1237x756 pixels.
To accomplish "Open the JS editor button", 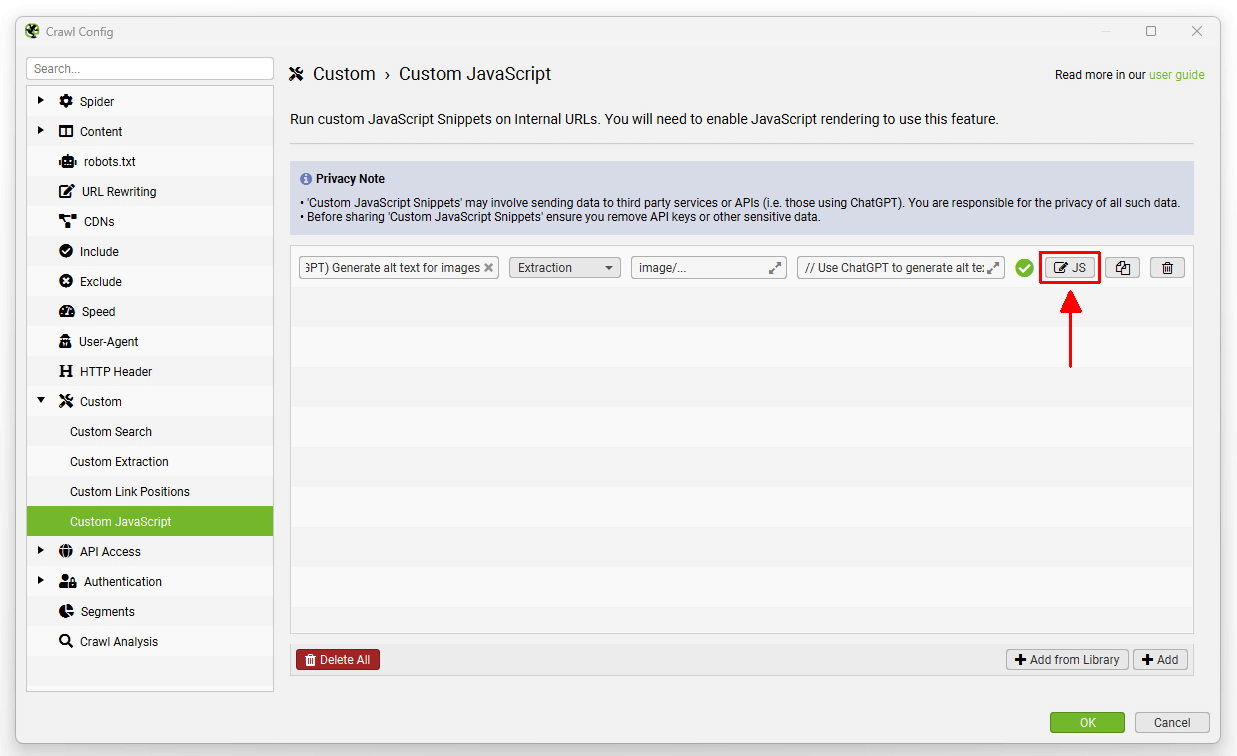I will [x=1070, y=268].
